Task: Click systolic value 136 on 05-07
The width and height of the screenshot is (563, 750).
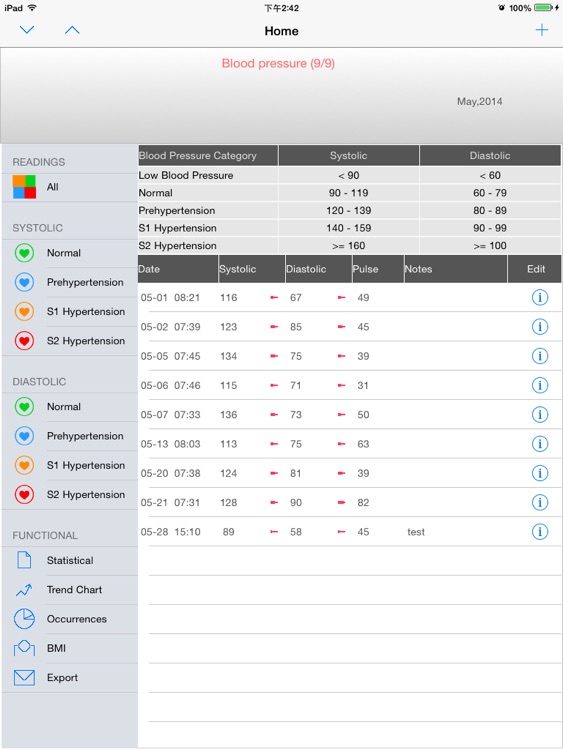Action: coord(229,415)
